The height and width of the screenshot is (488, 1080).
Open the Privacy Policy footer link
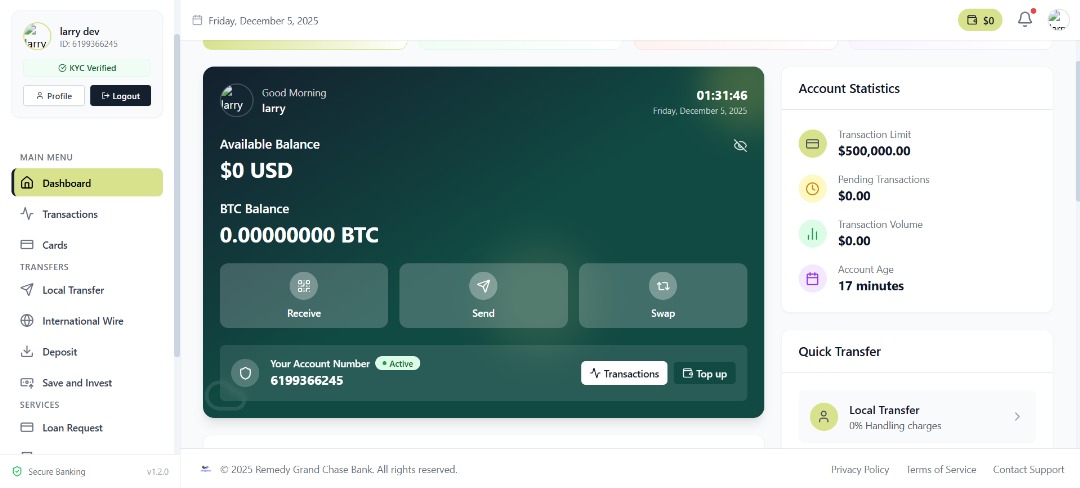860,469
